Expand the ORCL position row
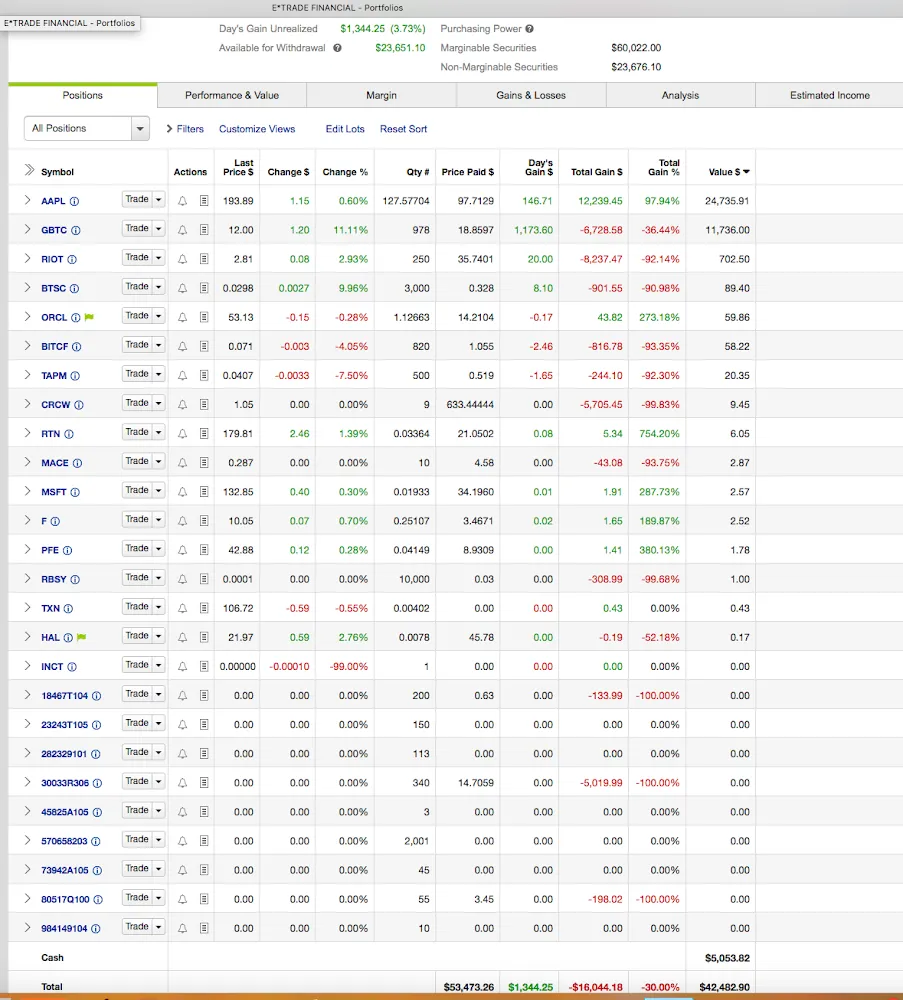This screenshot has width=903, height=1000. pyautogui.click(x=27, y=316)
